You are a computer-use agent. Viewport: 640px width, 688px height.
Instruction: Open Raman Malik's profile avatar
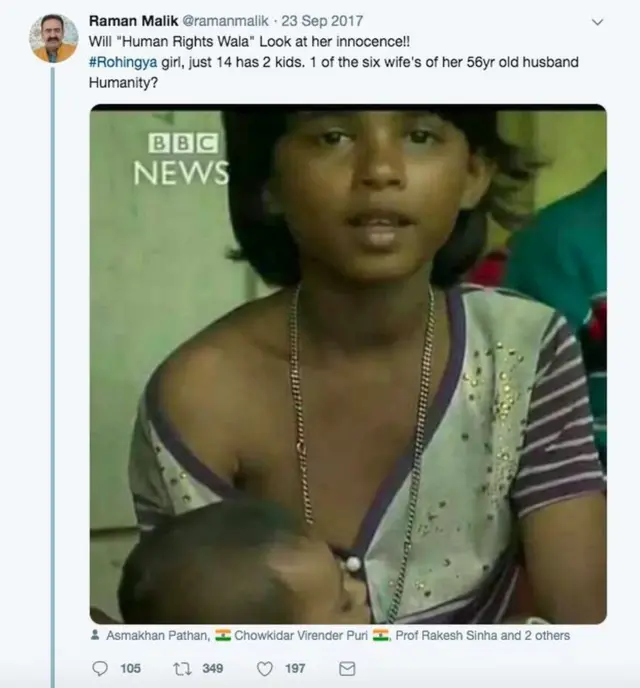click(x=52, y=39)
